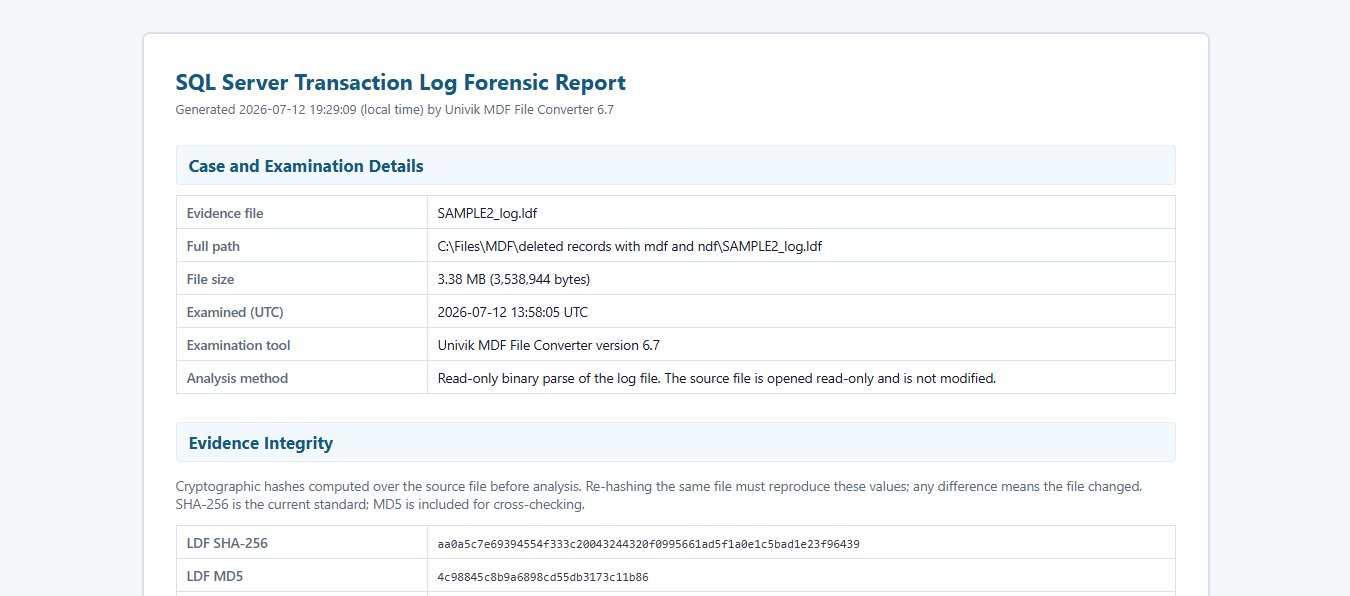The height and width of the screenshot is (596, 1350).
Task: Click the 'Univik MDF File Converter version 6.7' value
Action: point(549,345)
